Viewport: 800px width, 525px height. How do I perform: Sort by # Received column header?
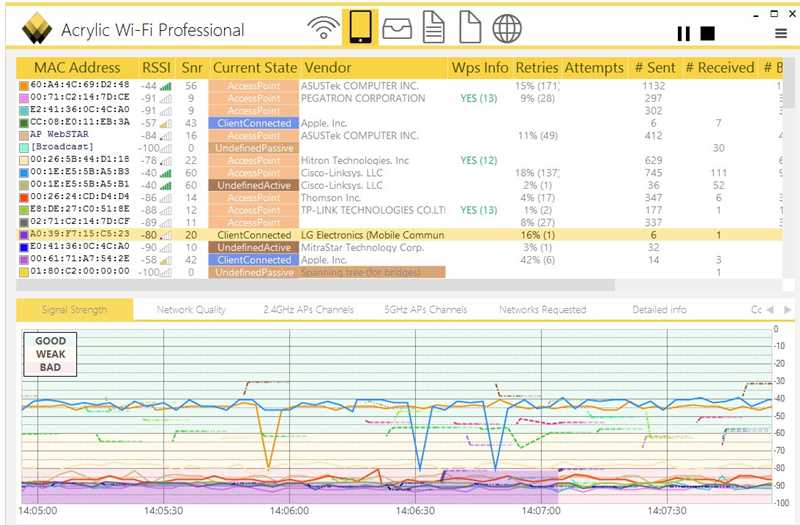719,67
